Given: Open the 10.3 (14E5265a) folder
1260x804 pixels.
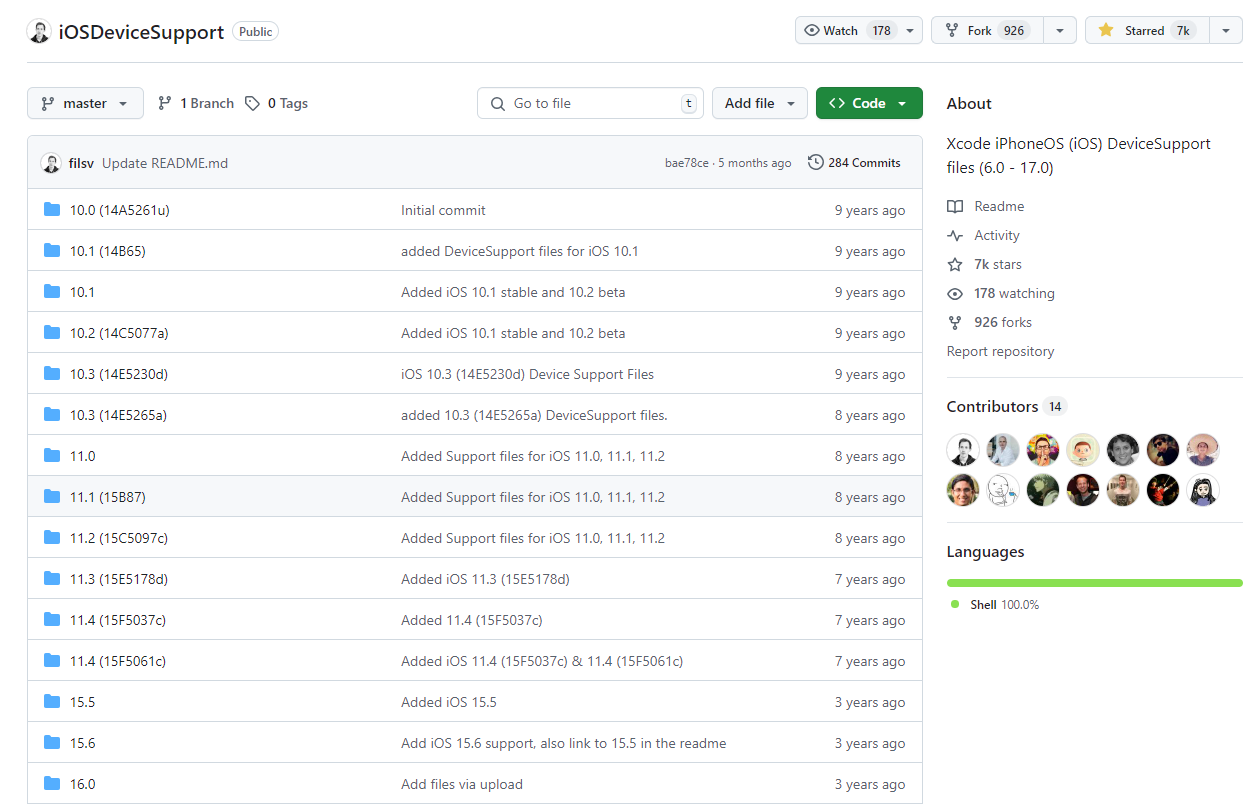Looking at the screenshot, I should [118, 415].
